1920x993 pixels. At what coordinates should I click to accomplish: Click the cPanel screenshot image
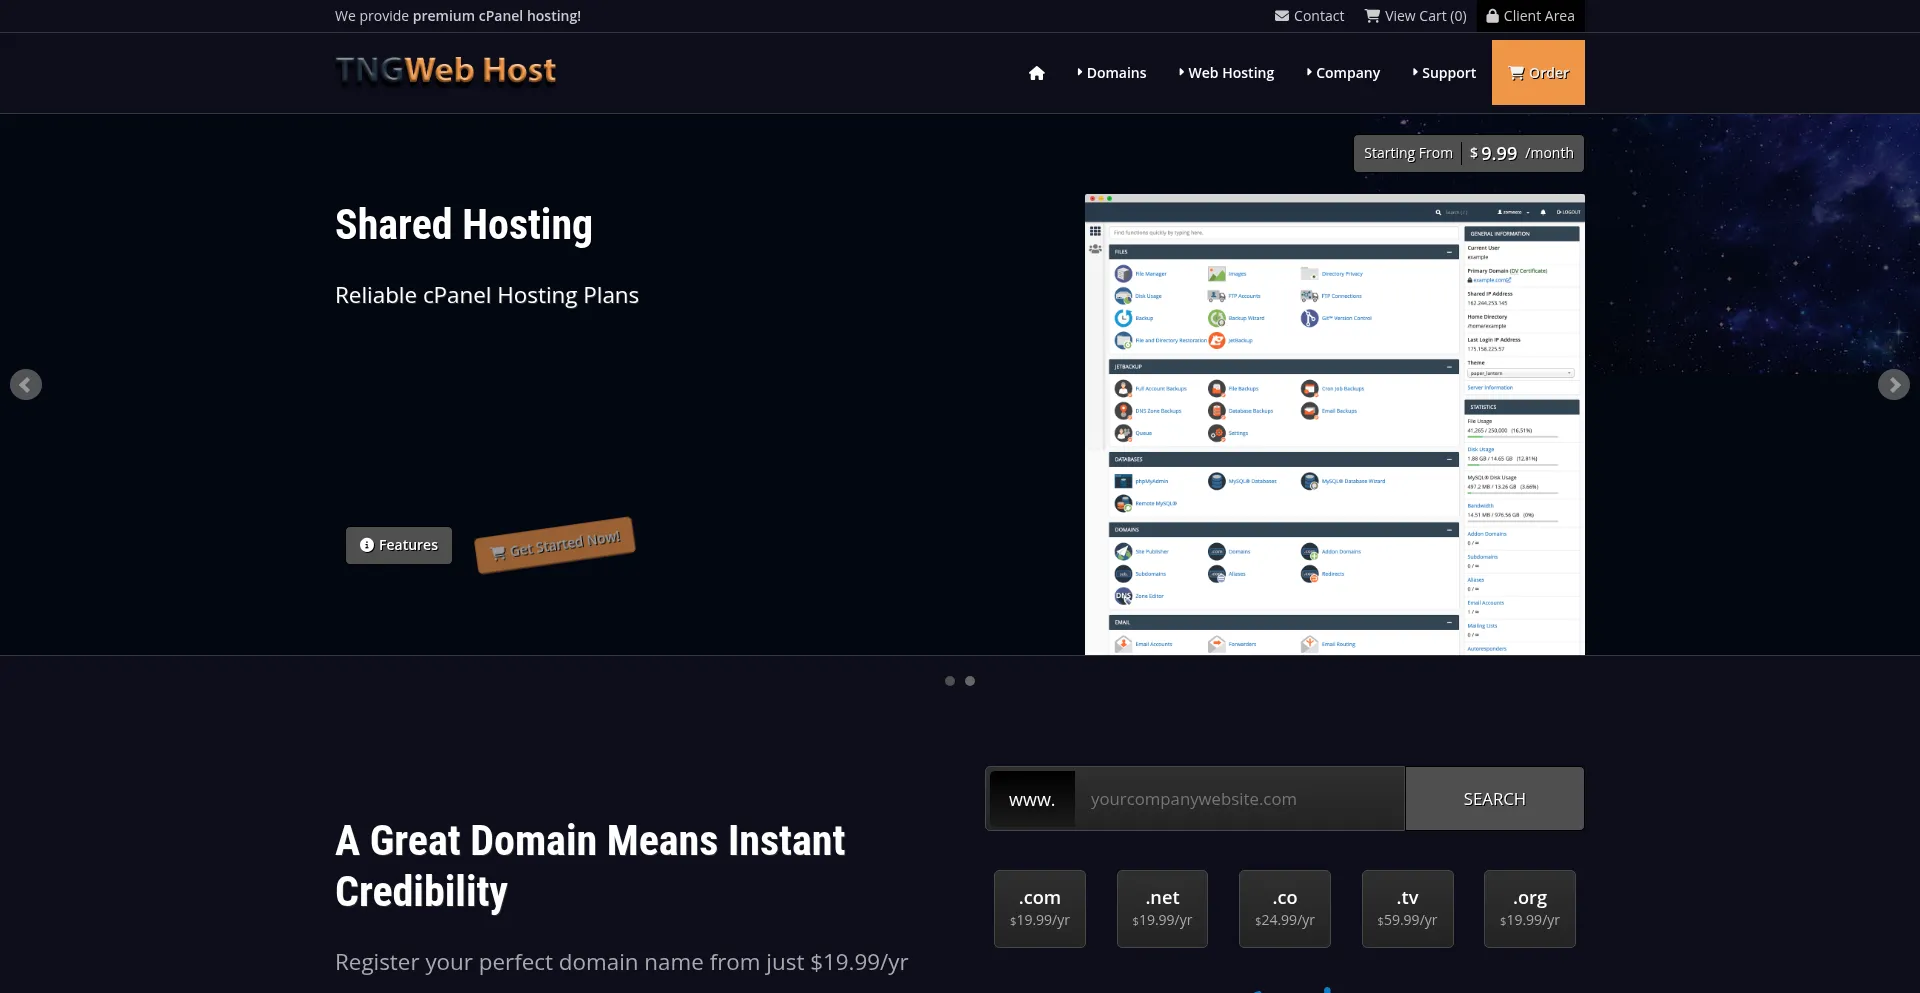pyautogui.click(x=1335, y=425)
